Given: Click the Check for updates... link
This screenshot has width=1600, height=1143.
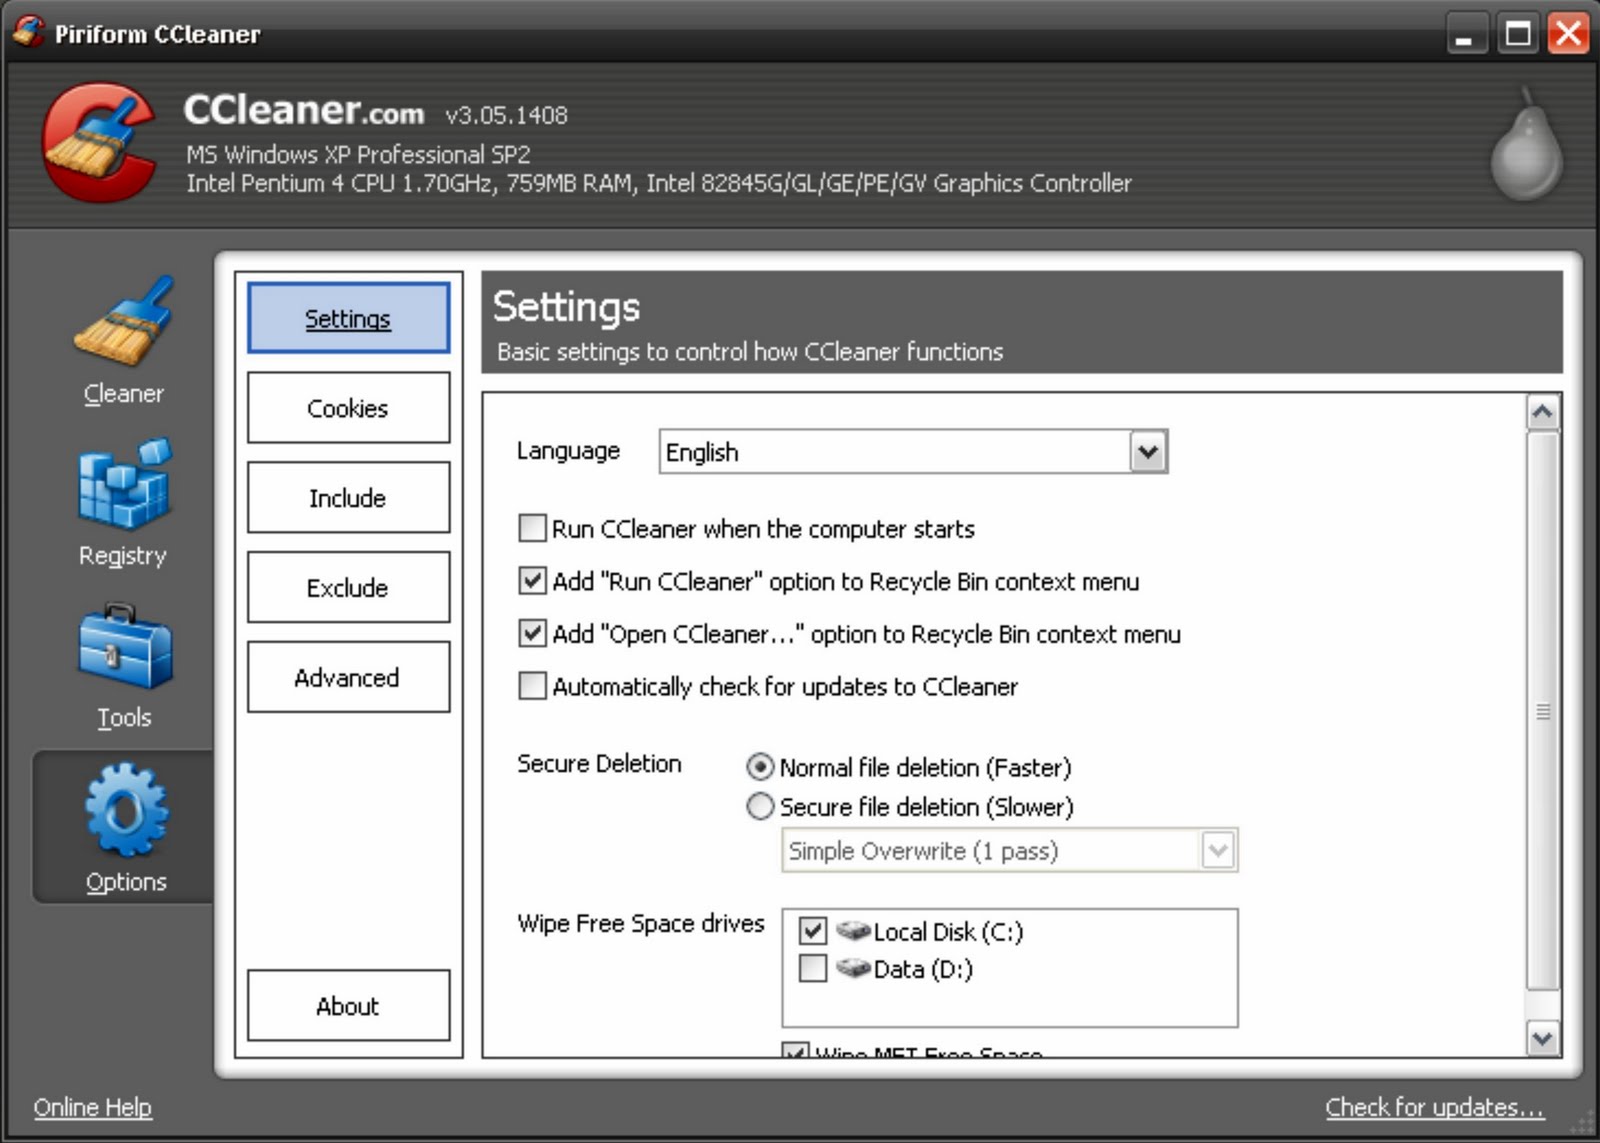Looking at the screenshot, I should [x=1435, y=1107].
